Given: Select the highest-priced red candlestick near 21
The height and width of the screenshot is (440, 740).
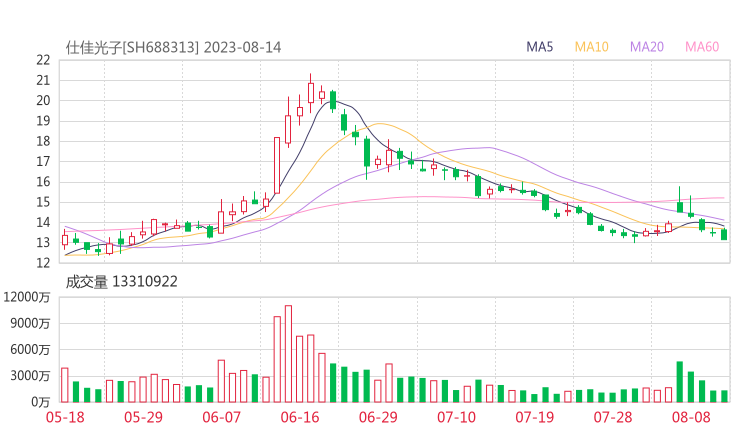Looking at the screenshot, I should coord(311,93).
